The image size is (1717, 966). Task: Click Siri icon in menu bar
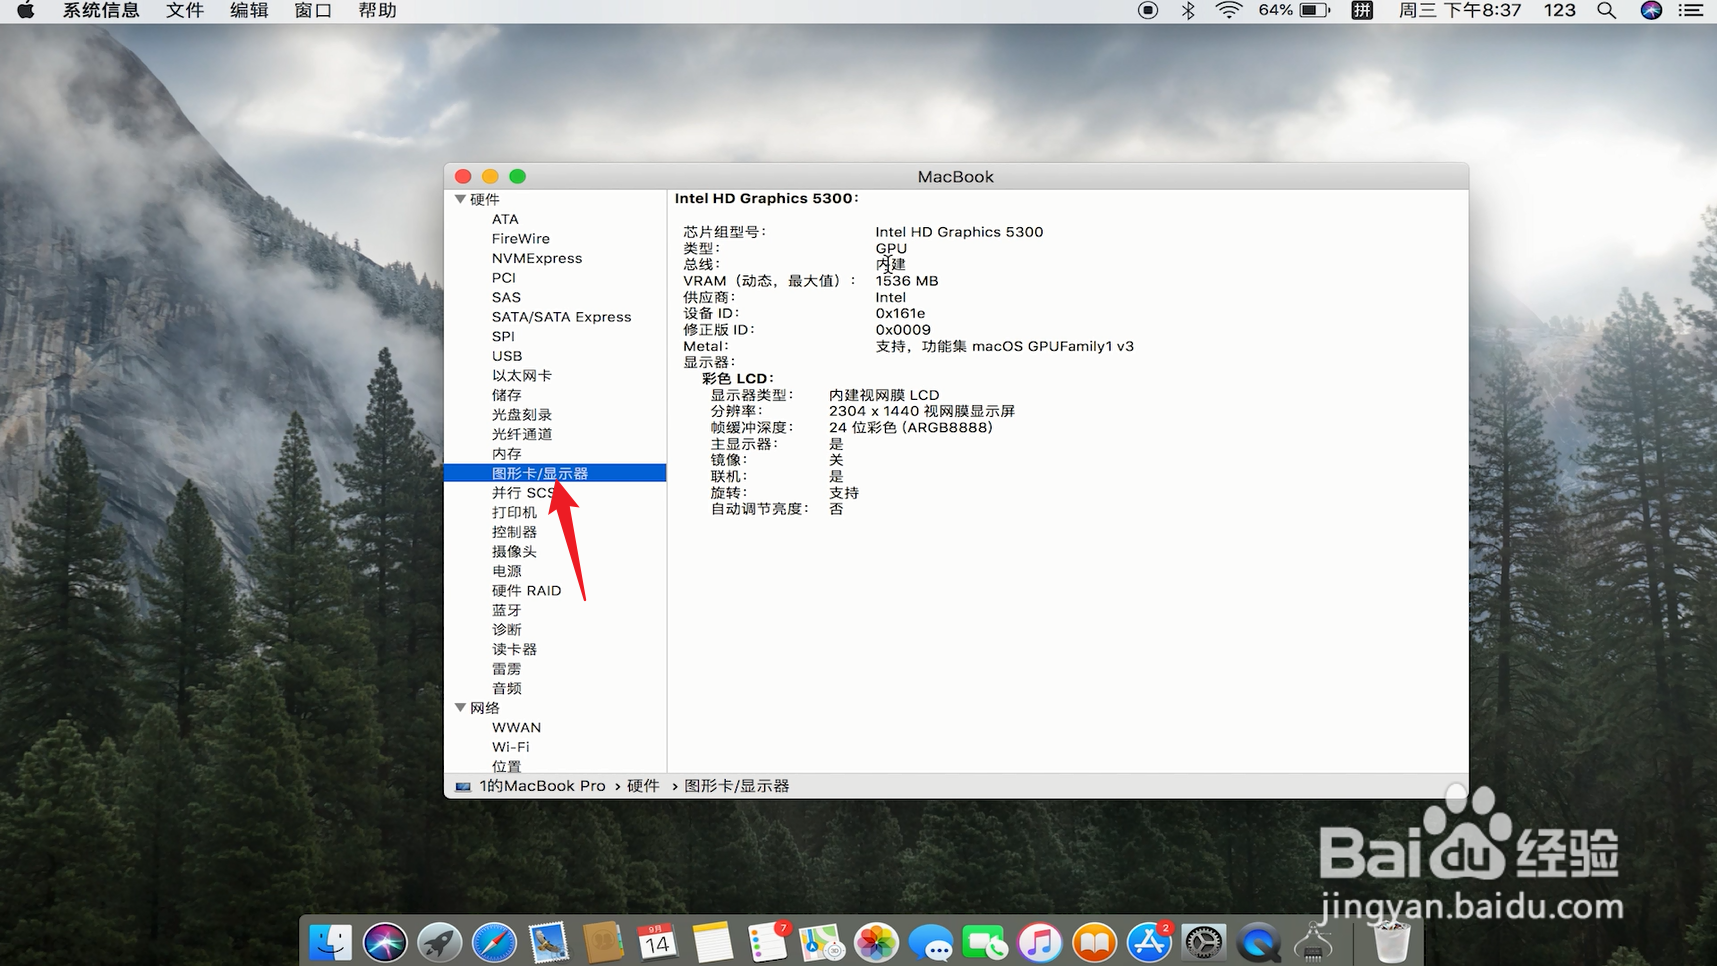point(1651,11)
